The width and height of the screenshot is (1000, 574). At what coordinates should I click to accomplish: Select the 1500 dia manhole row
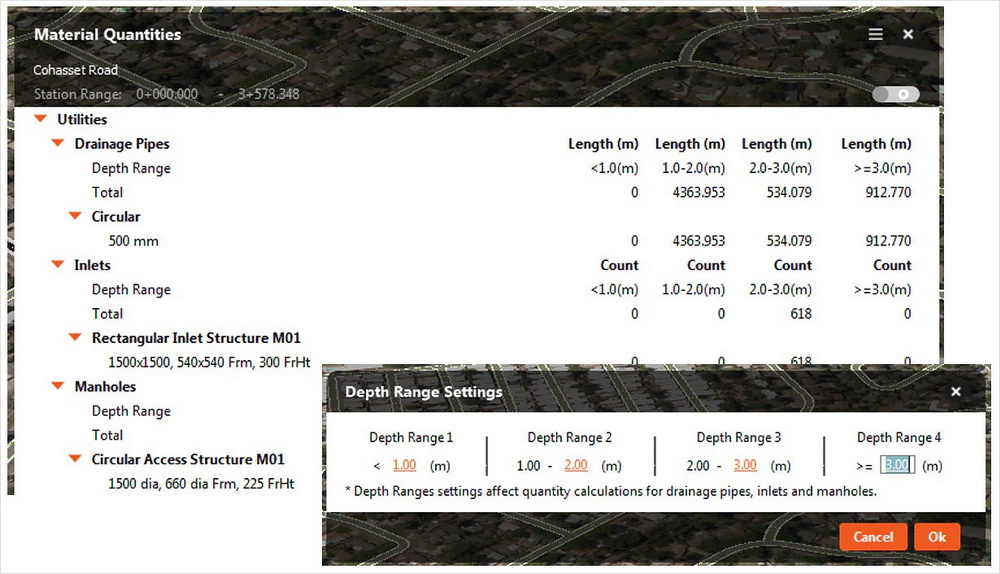pos(201,484)
